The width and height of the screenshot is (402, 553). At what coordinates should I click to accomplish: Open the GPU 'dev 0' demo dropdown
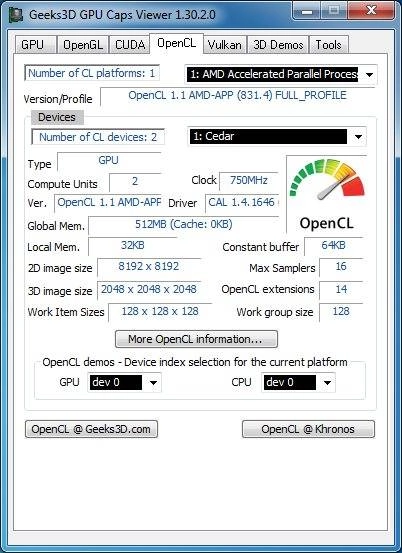pos(124,382)
